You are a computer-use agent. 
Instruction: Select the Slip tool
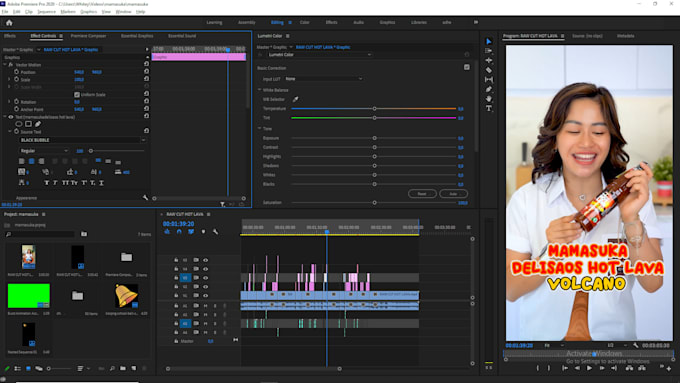pos(489,79)
